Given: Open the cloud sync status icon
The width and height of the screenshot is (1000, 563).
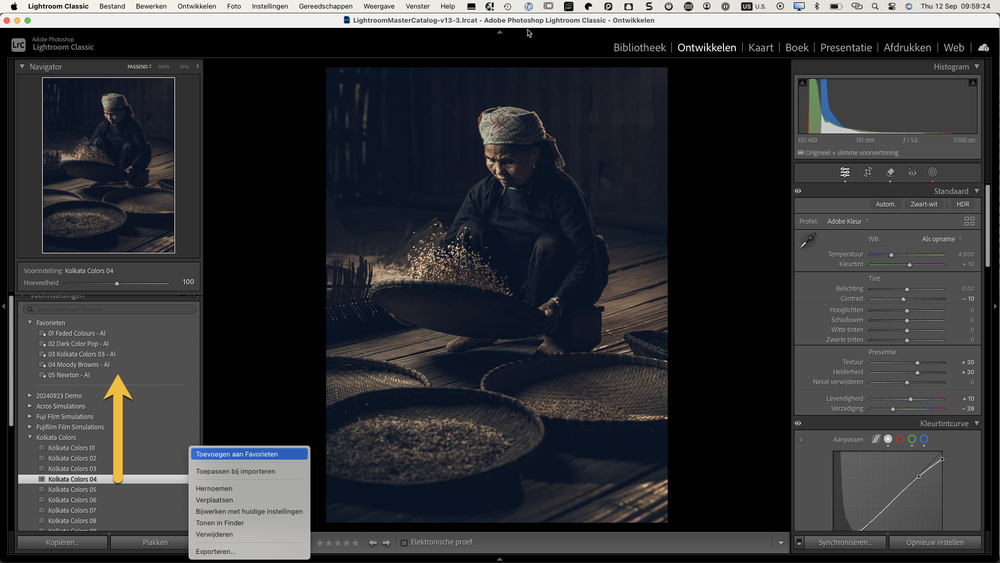Looking at the screenshot, I should (983, 47).
